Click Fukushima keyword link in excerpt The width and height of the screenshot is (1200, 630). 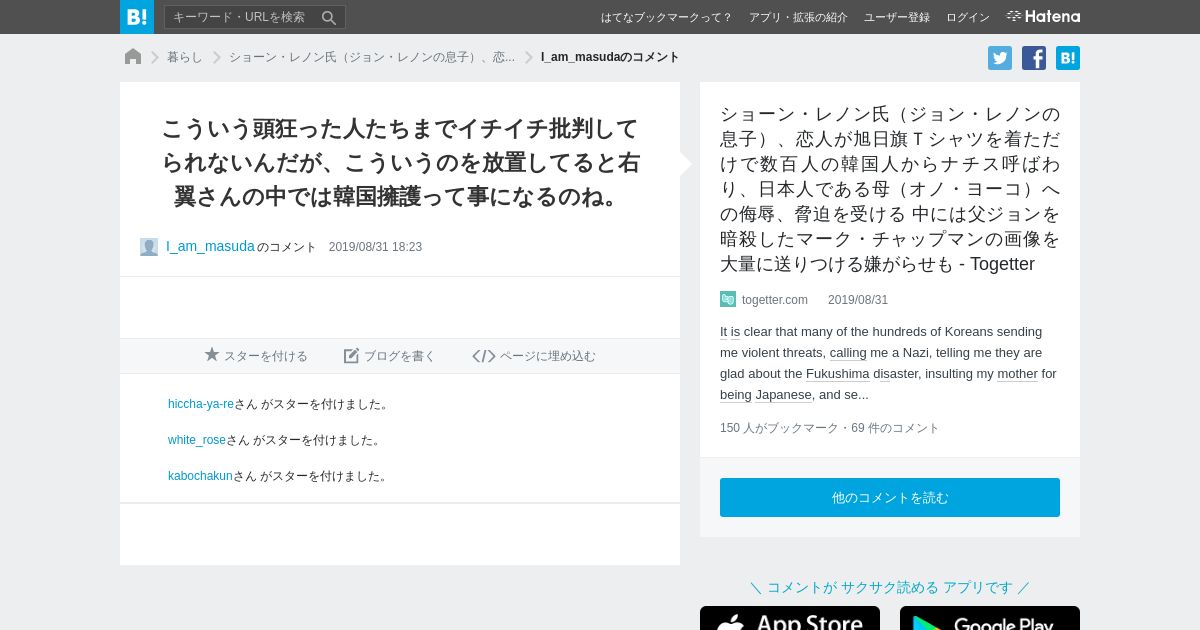[x=838, y=374]
